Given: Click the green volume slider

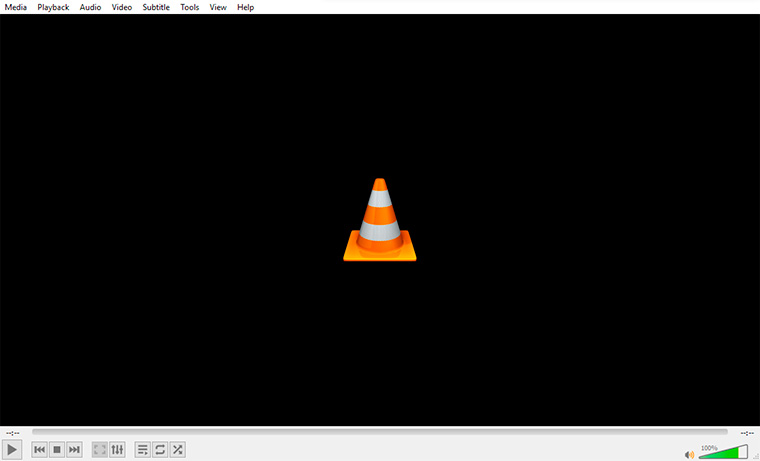Looking at the screenshot, I should (723, 452).
